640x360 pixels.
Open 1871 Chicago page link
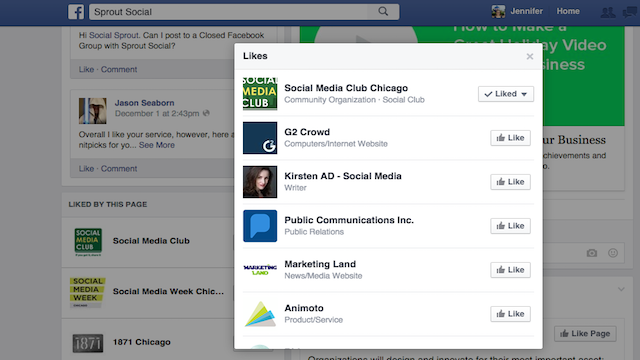click(142, 342)
